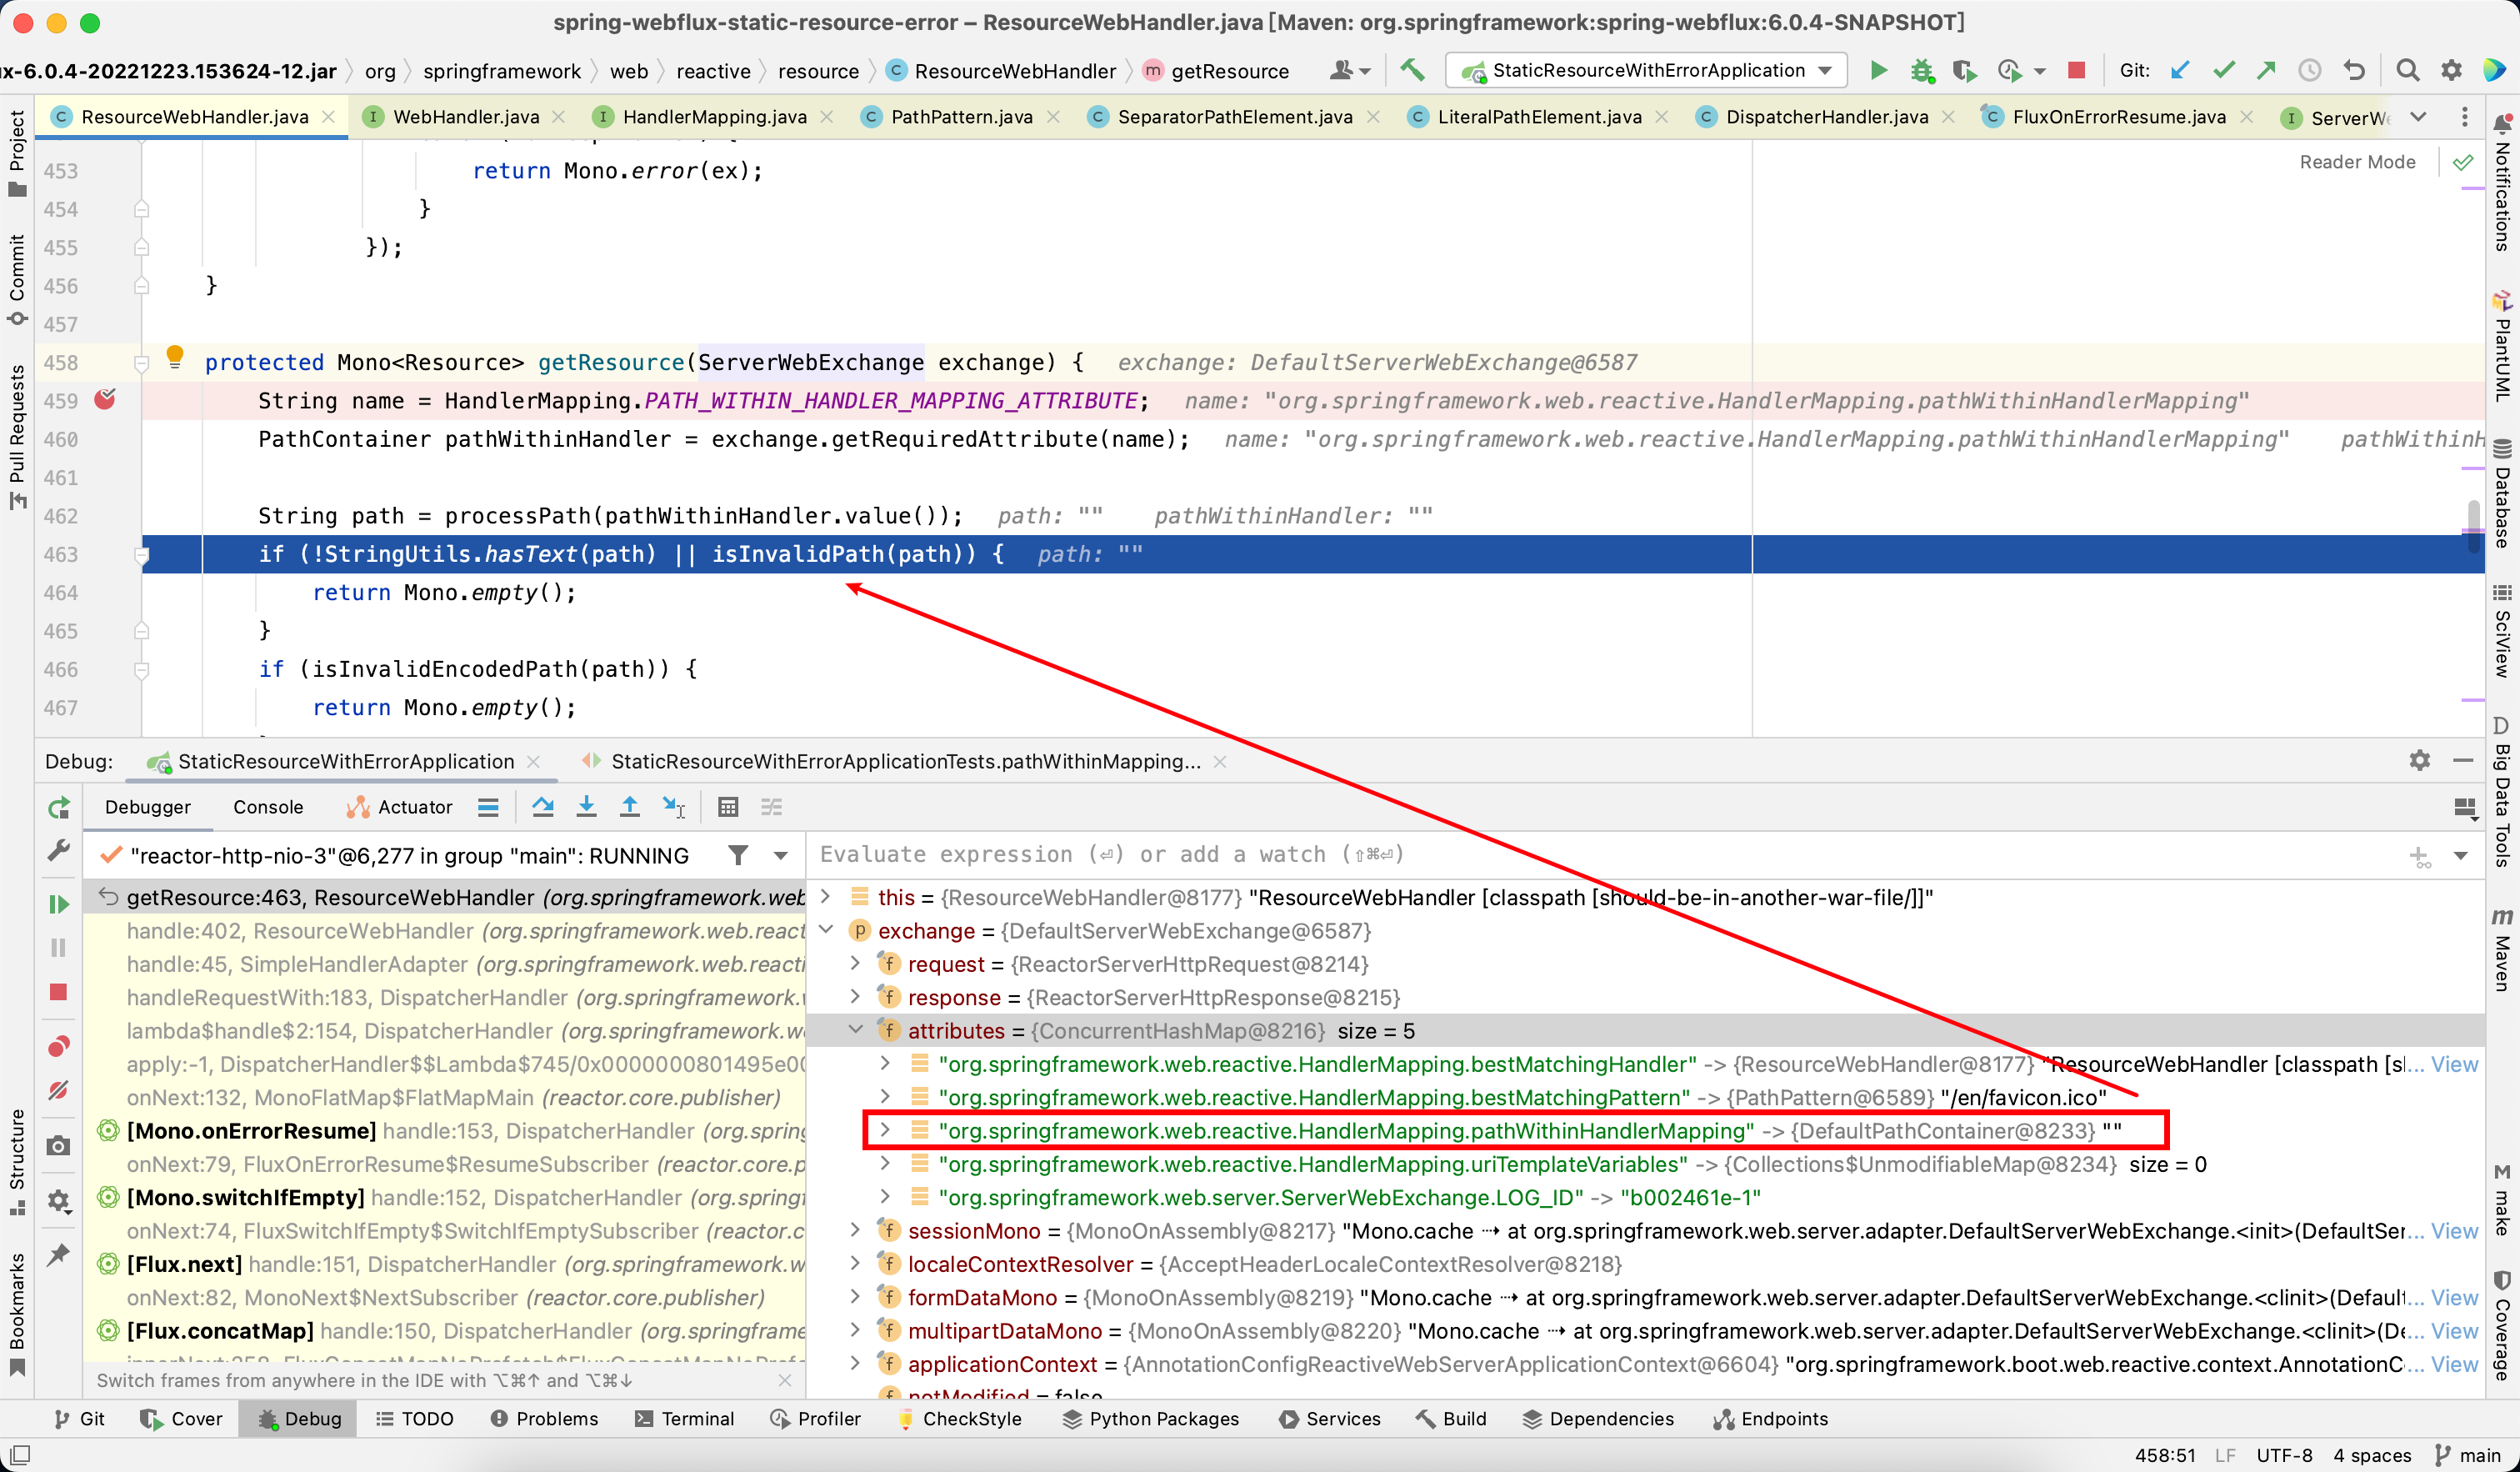Toggle Bookmarks tool window on left stripe
Image resolution: width=2520 pixels, height=1472 pixels.
tap(17, 1314)
